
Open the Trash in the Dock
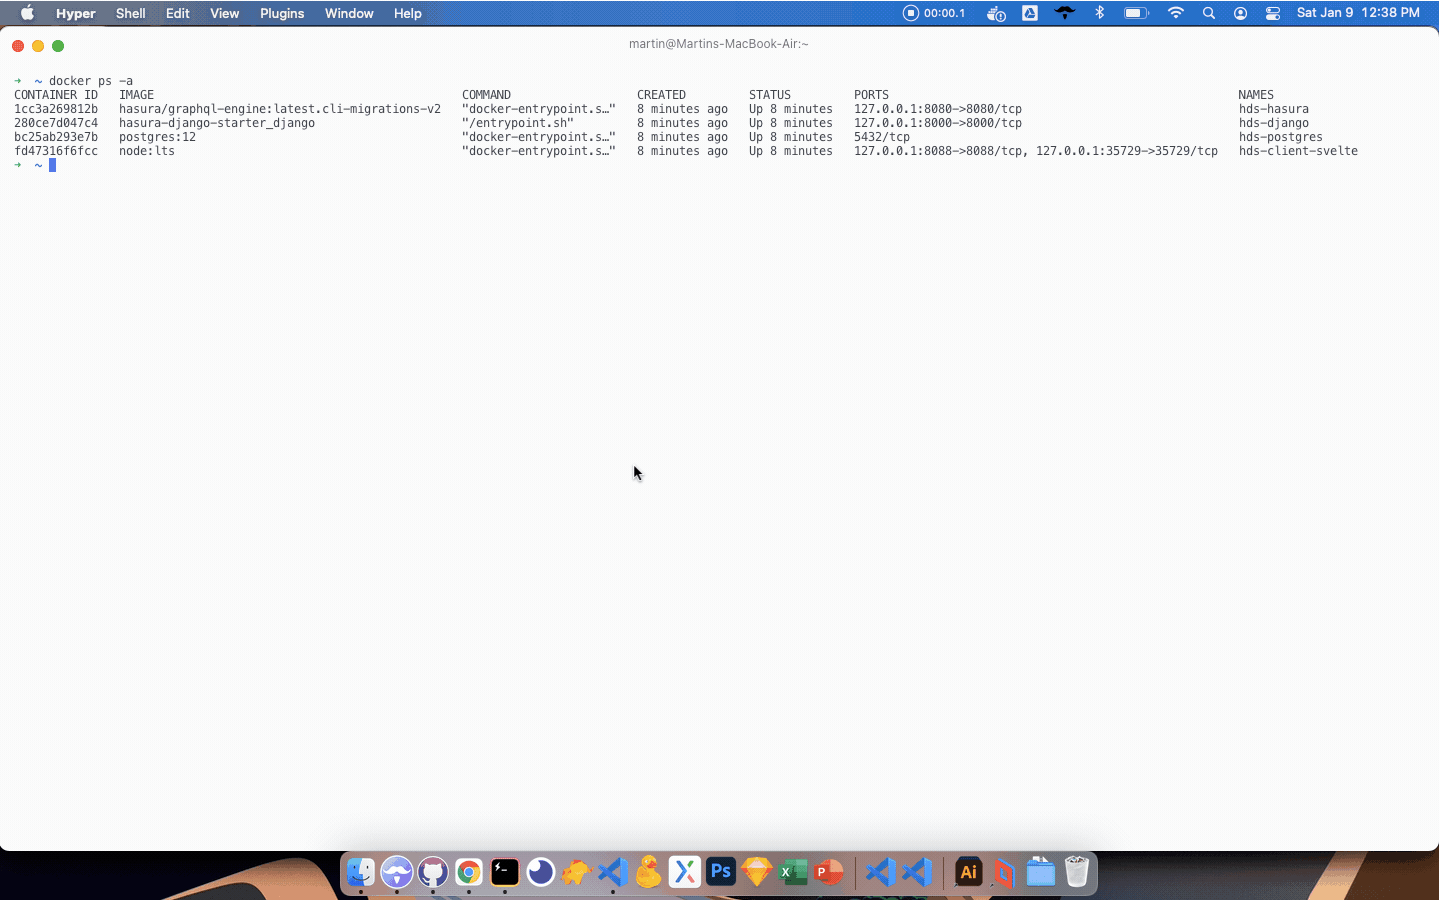click(1076, 872)
